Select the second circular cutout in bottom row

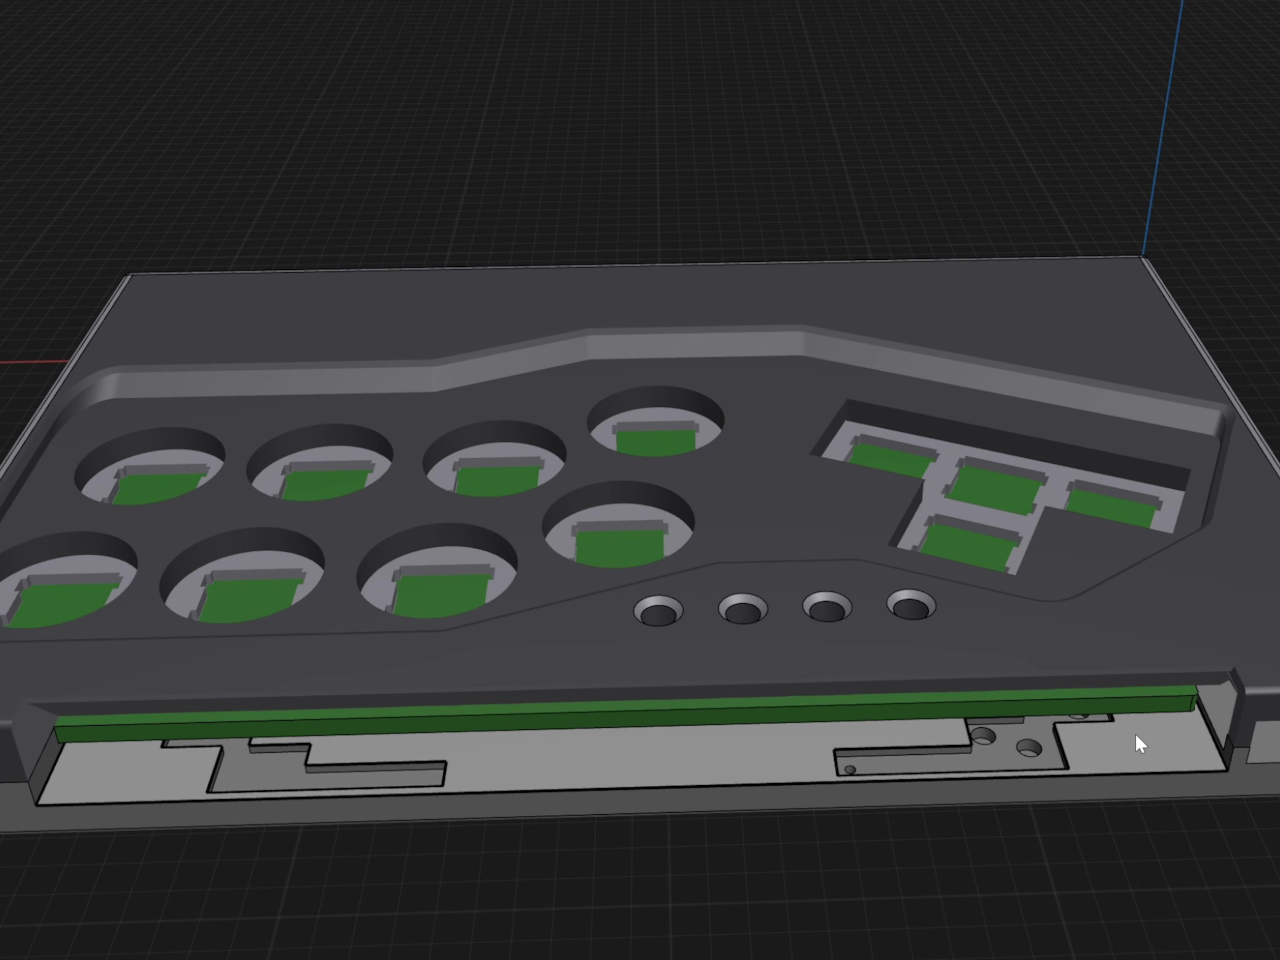(242, 578)
